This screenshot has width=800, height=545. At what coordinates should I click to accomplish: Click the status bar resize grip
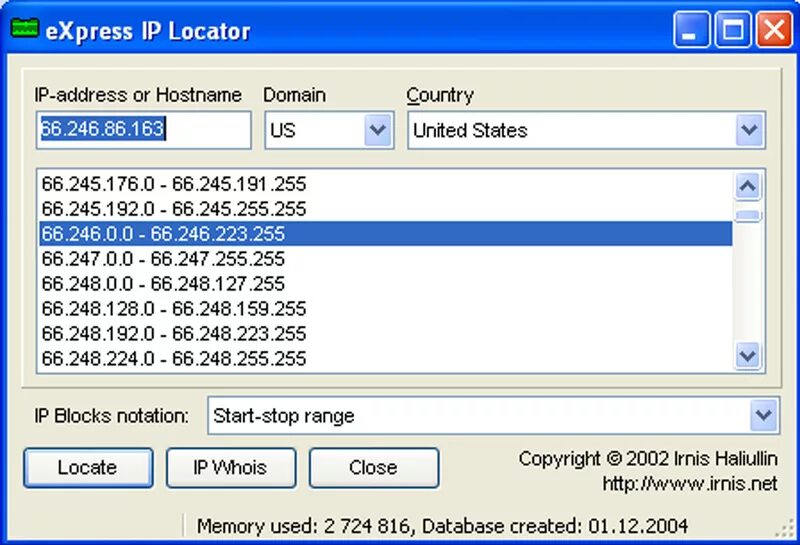(785, 529)
